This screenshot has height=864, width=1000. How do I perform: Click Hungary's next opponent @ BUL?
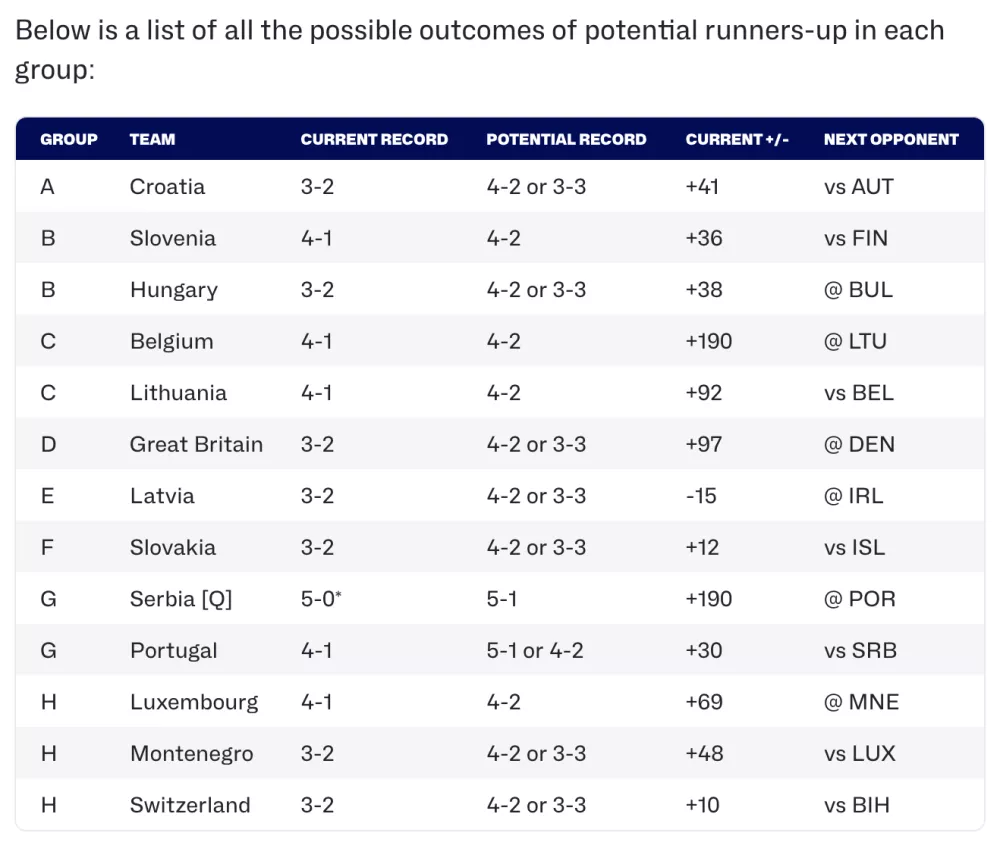click(858, 290)
